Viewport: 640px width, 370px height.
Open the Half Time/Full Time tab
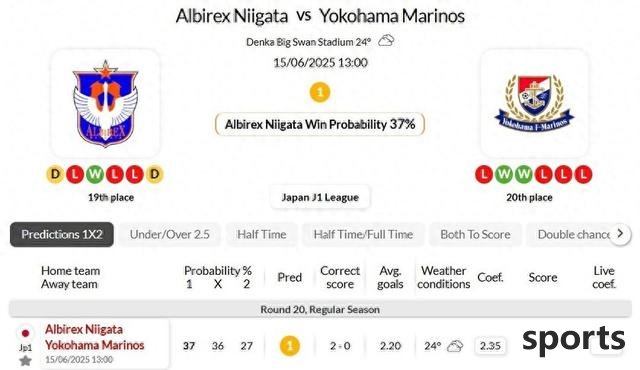[363, 235]
